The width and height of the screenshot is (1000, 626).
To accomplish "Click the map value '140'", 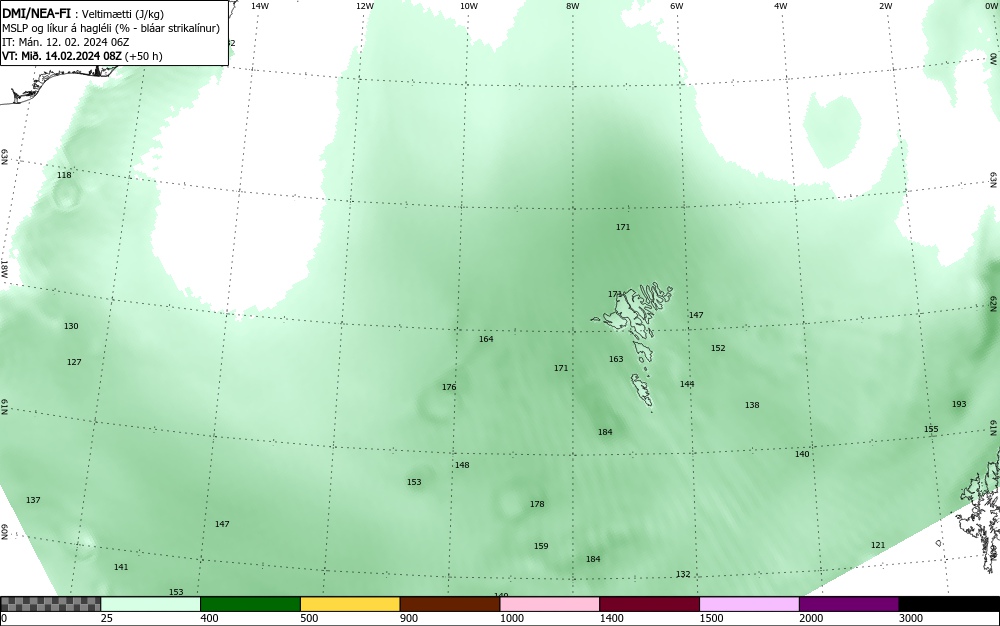I will coord(802,455).
